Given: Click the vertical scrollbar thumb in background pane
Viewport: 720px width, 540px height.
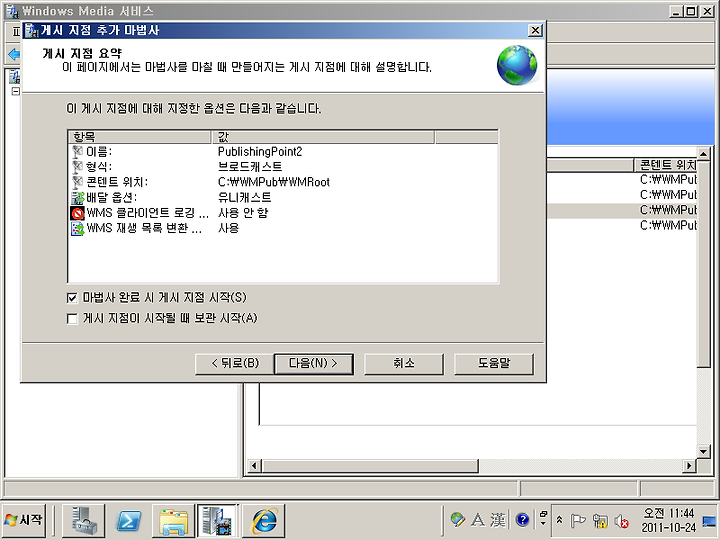Looking at the screenshot, I should [x=703, y=263].
